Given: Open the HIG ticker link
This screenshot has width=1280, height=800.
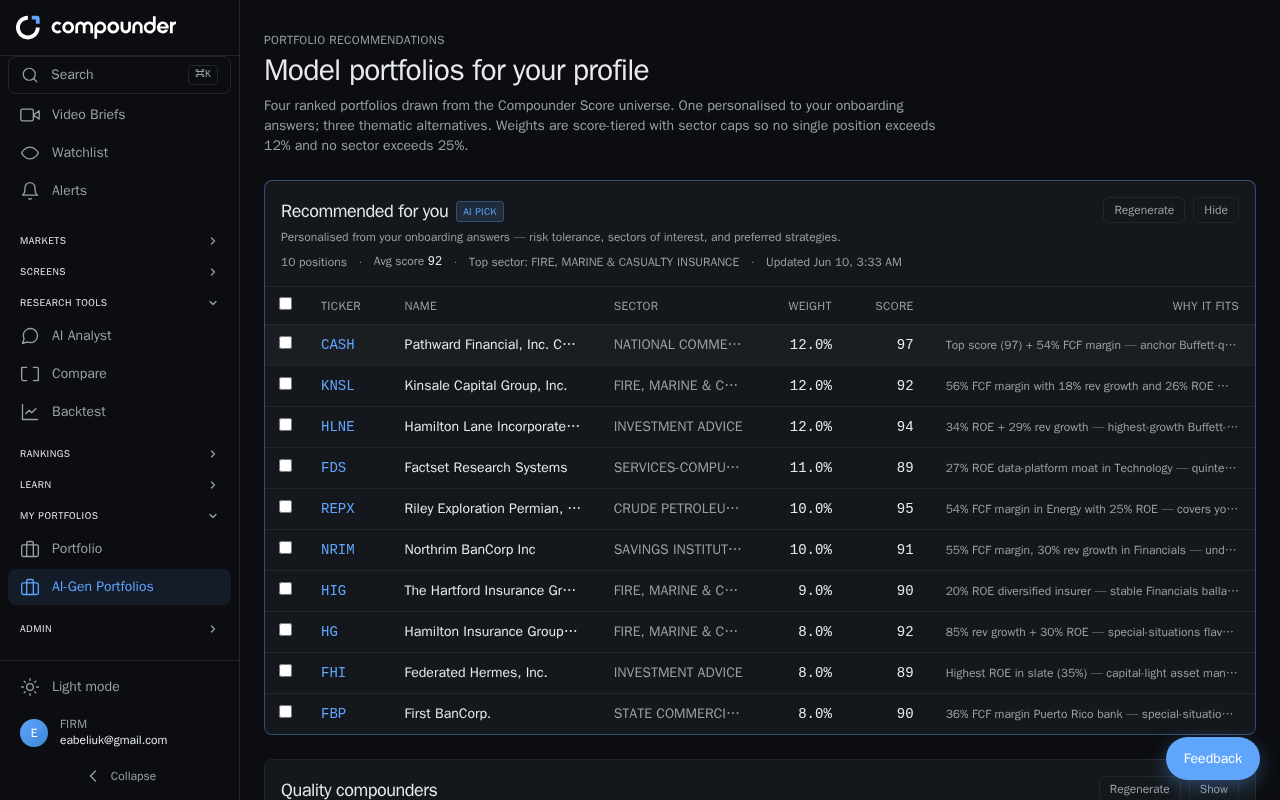Looking at the screenshot, I should (x=334, y=590).
